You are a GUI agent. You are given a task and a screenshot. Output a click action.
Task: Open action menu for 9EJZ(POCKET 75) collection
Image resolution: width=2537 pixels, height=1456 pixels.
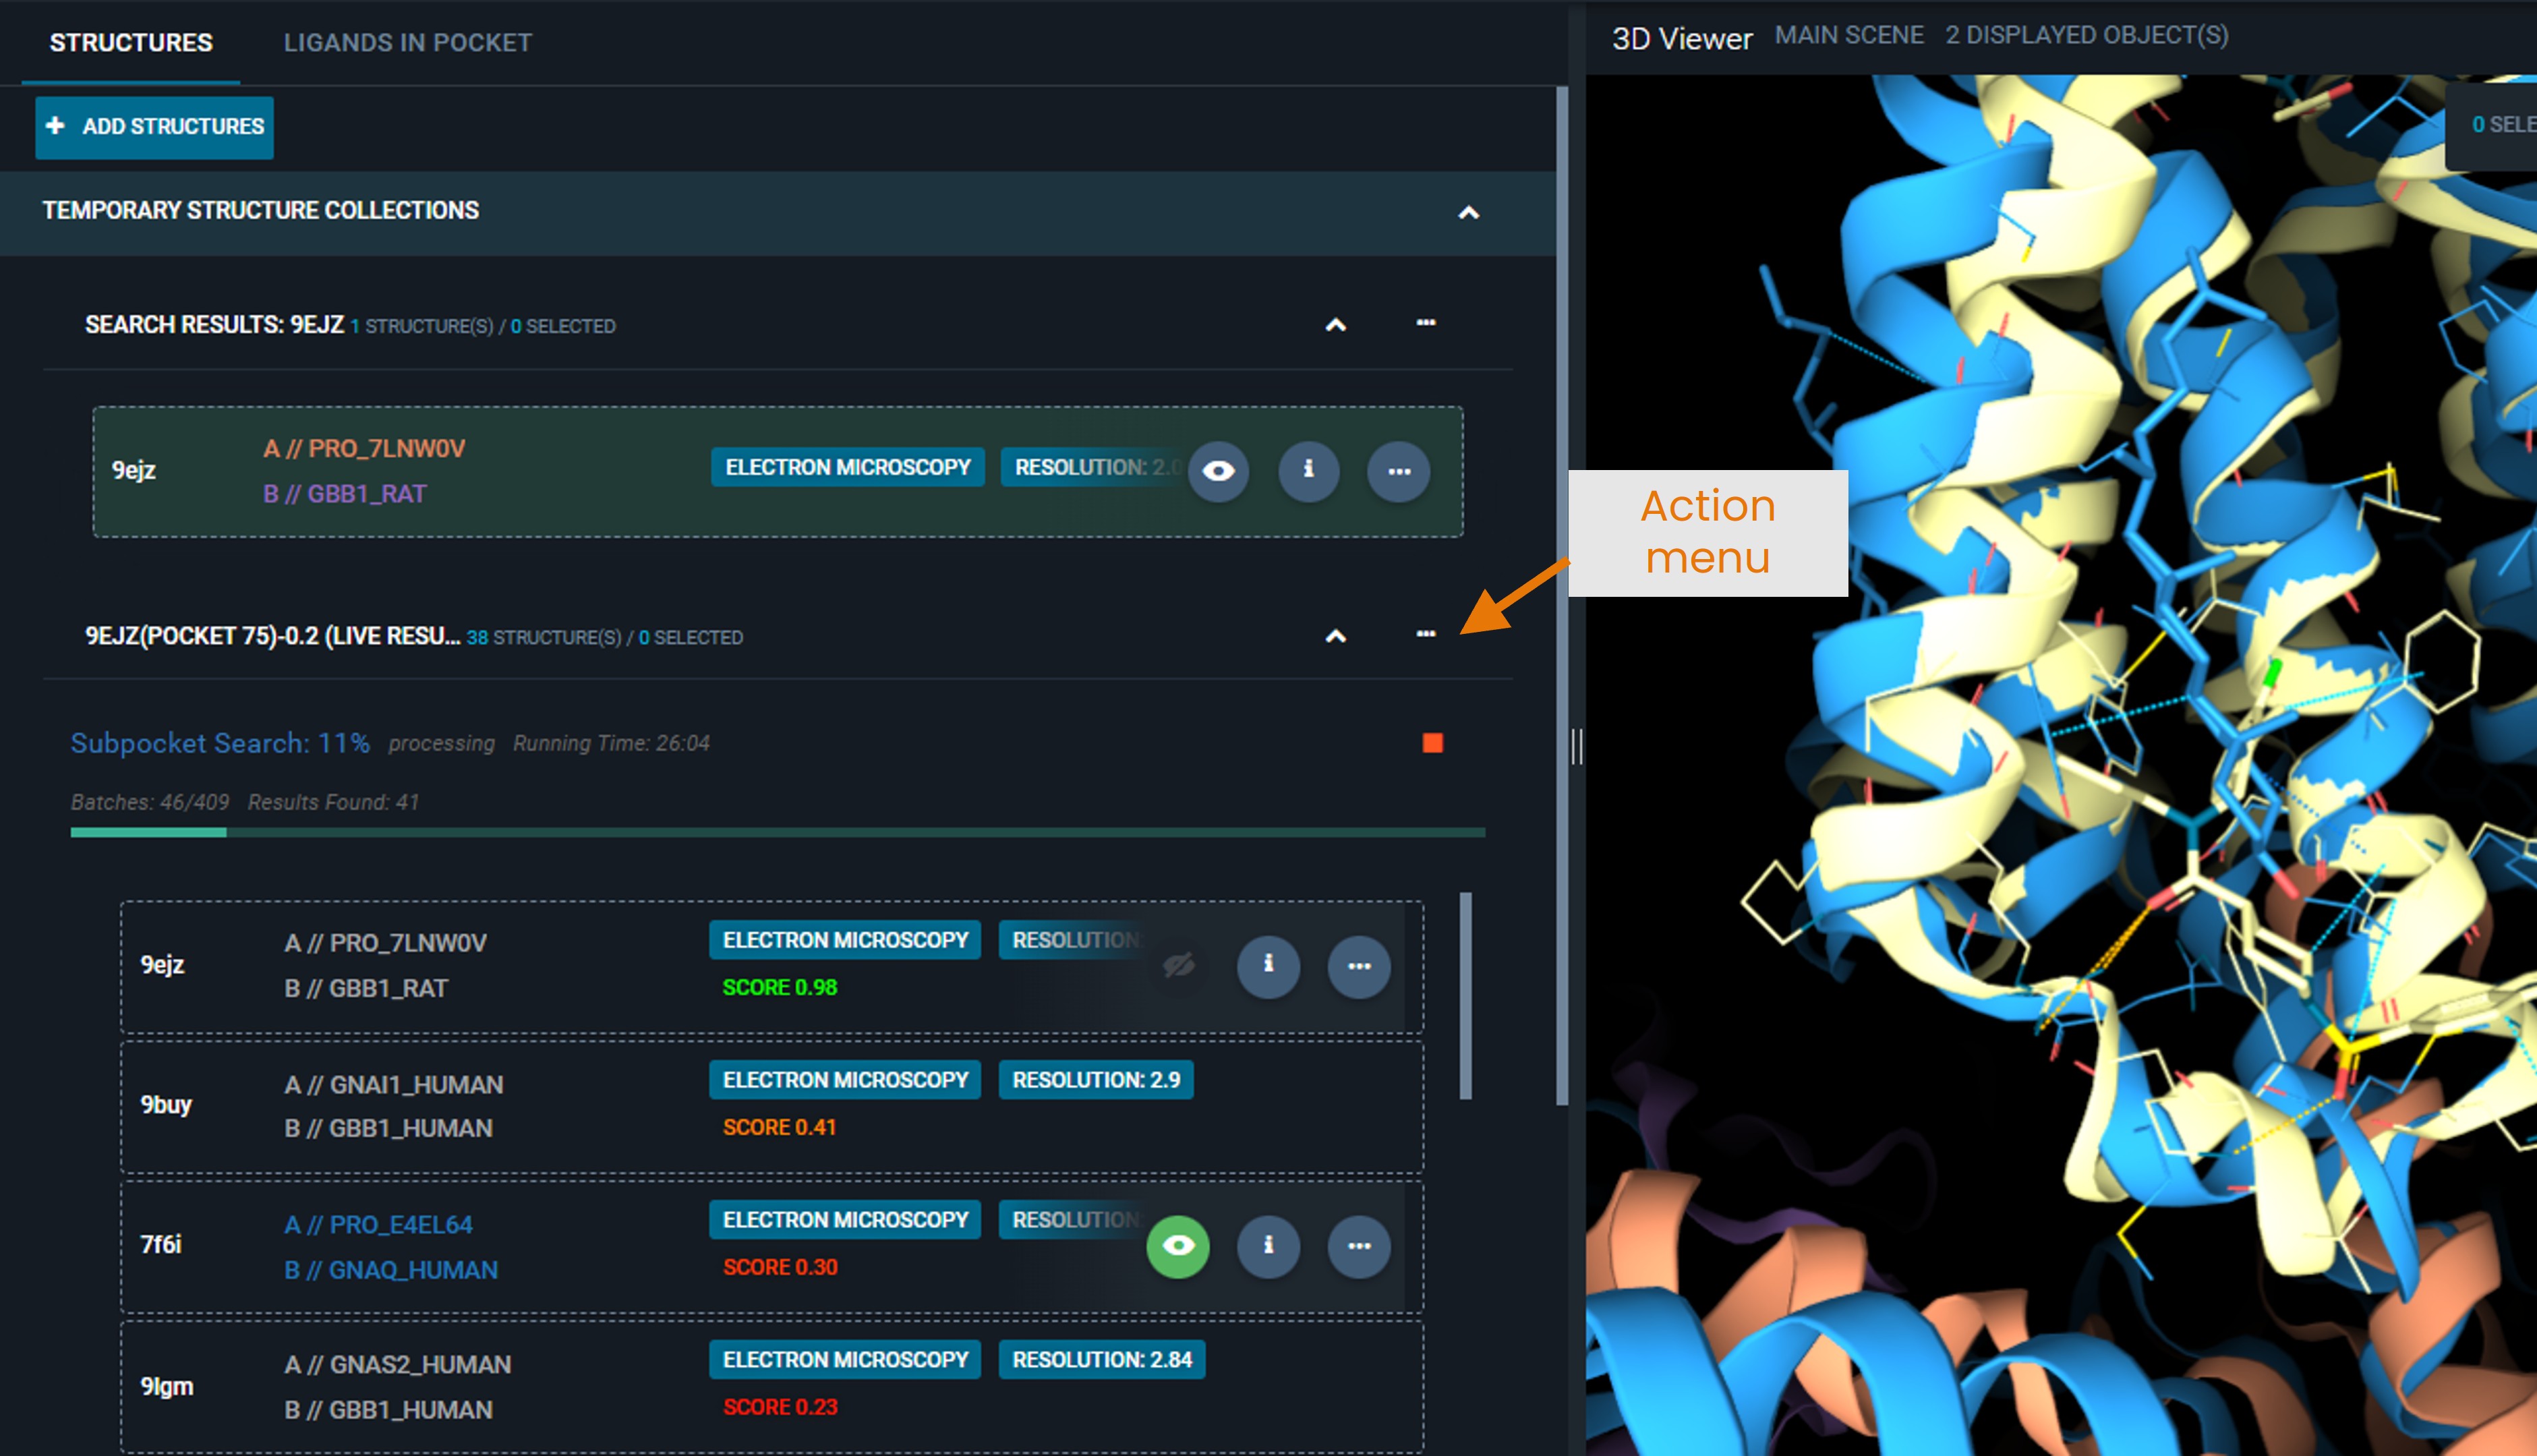click(x=1425, y=634)
